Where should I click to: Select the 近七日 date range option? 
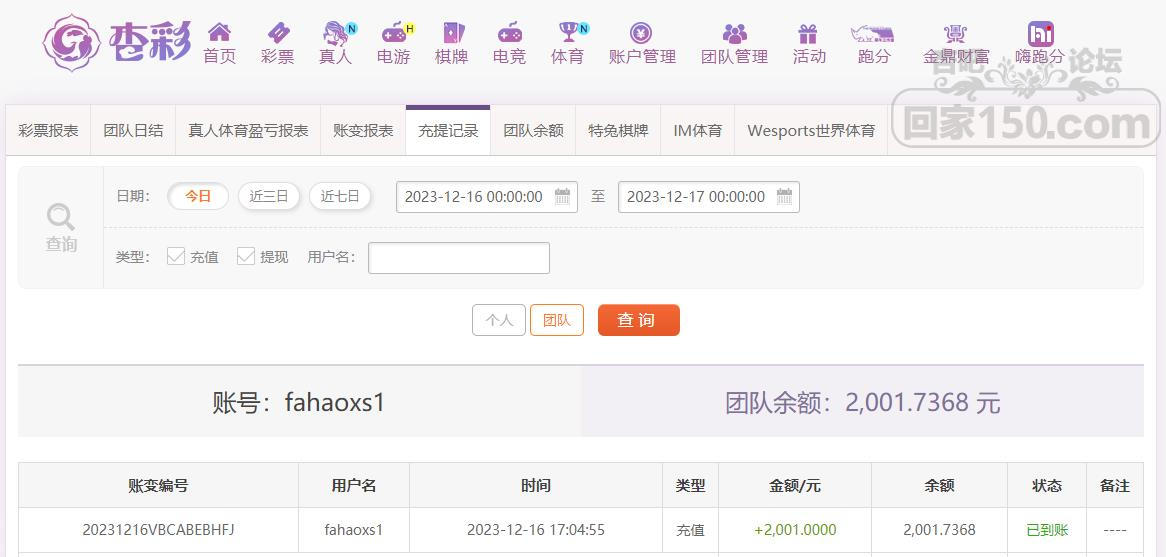click(340, 196)
